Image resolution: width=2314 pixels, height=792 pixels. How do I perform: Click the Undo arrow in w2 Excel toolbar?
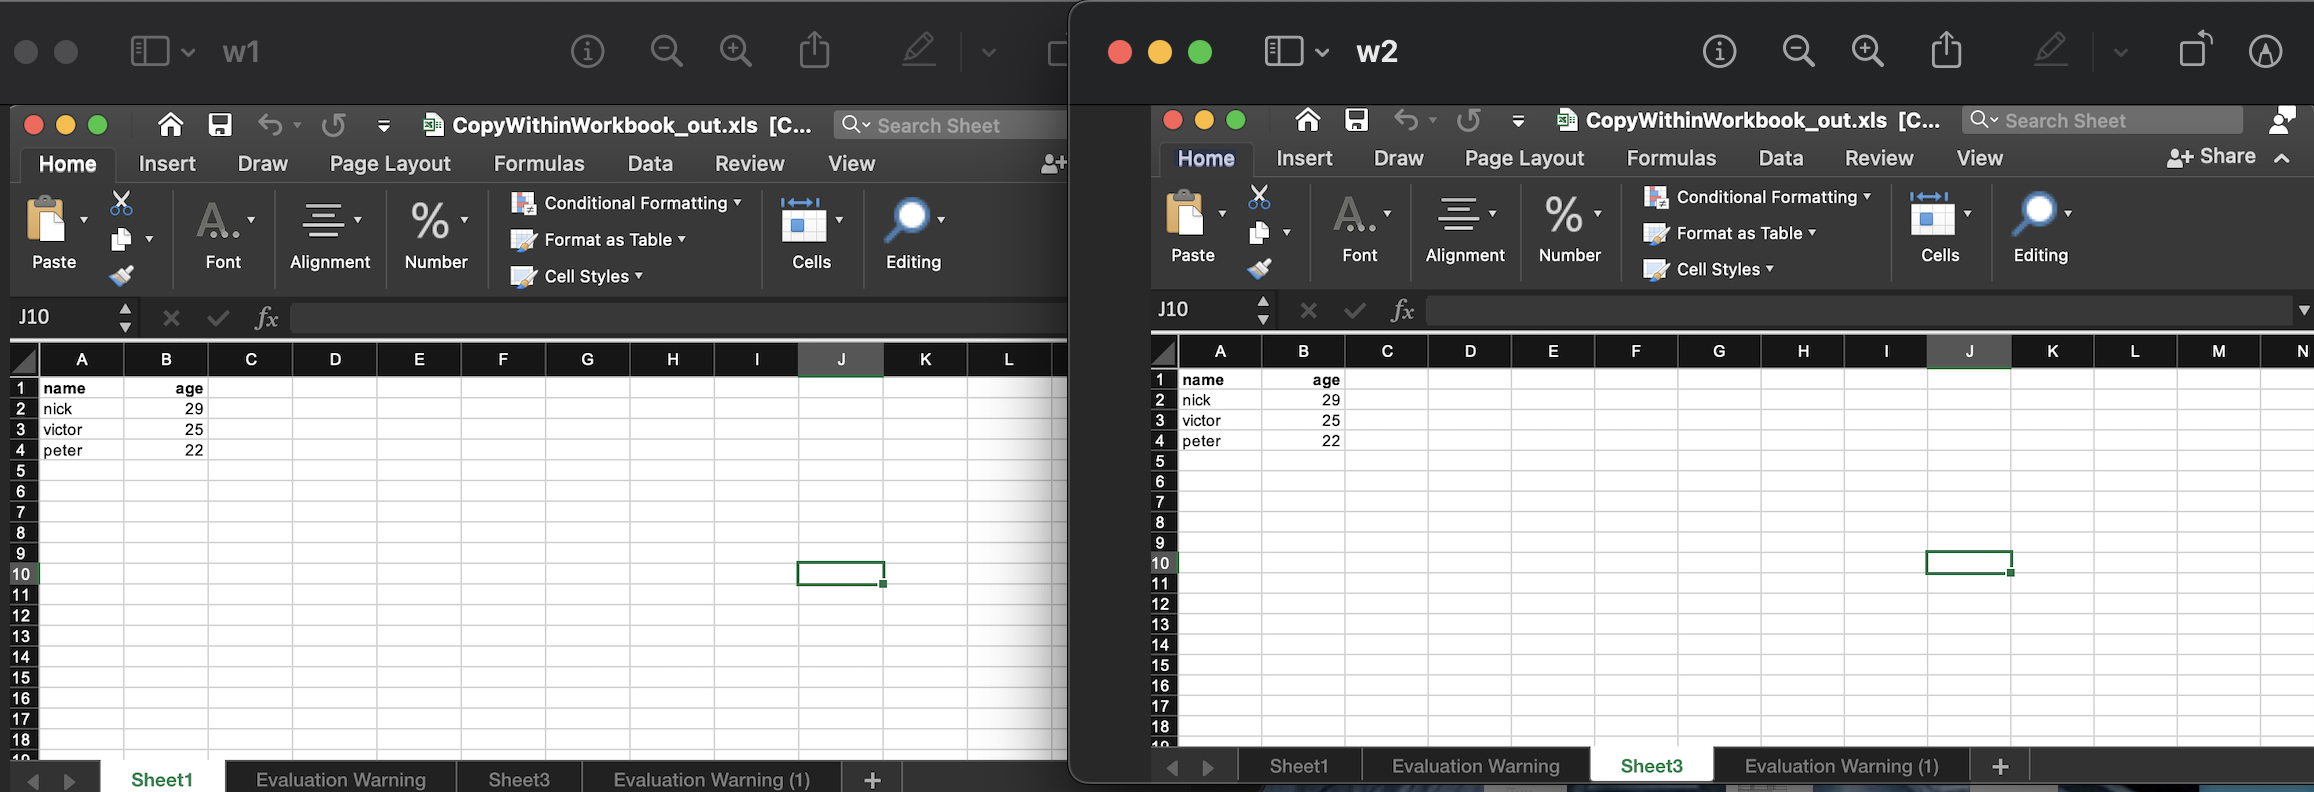tap(1406, 120)
